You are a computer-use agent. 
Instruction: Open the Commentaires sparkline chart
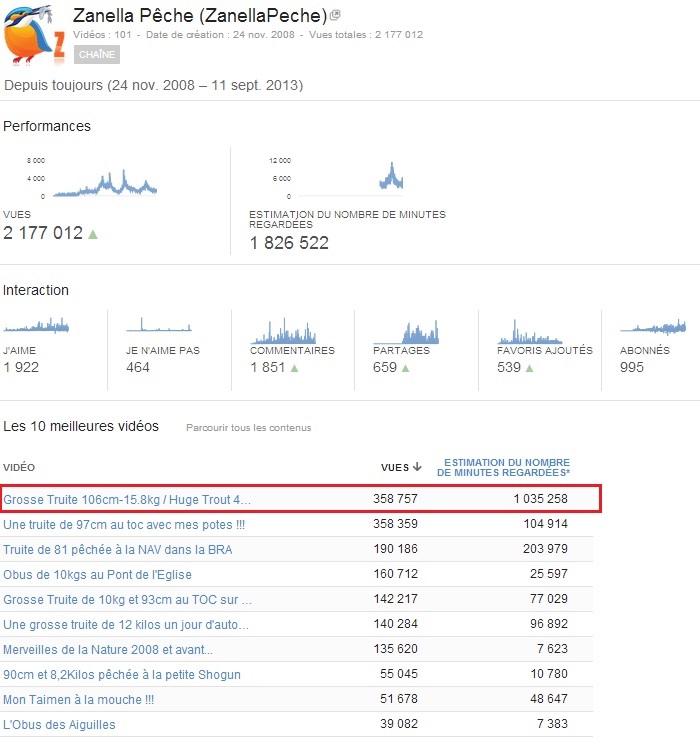(283, 330)
